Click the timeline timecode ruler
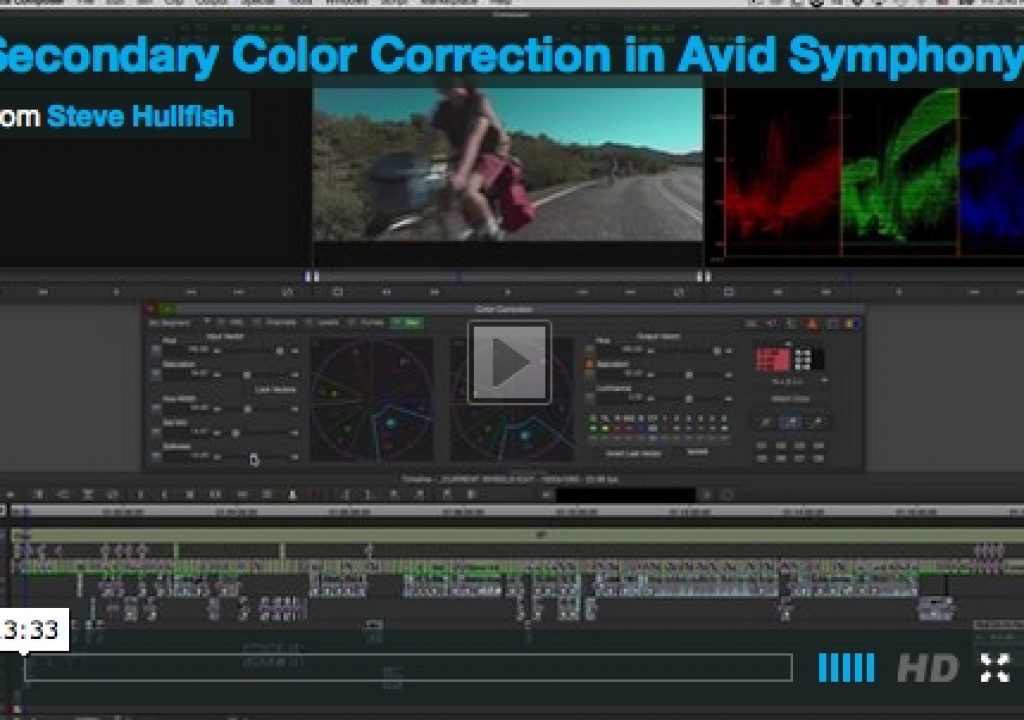The image size is (1024, 720). tap(516, 512)
